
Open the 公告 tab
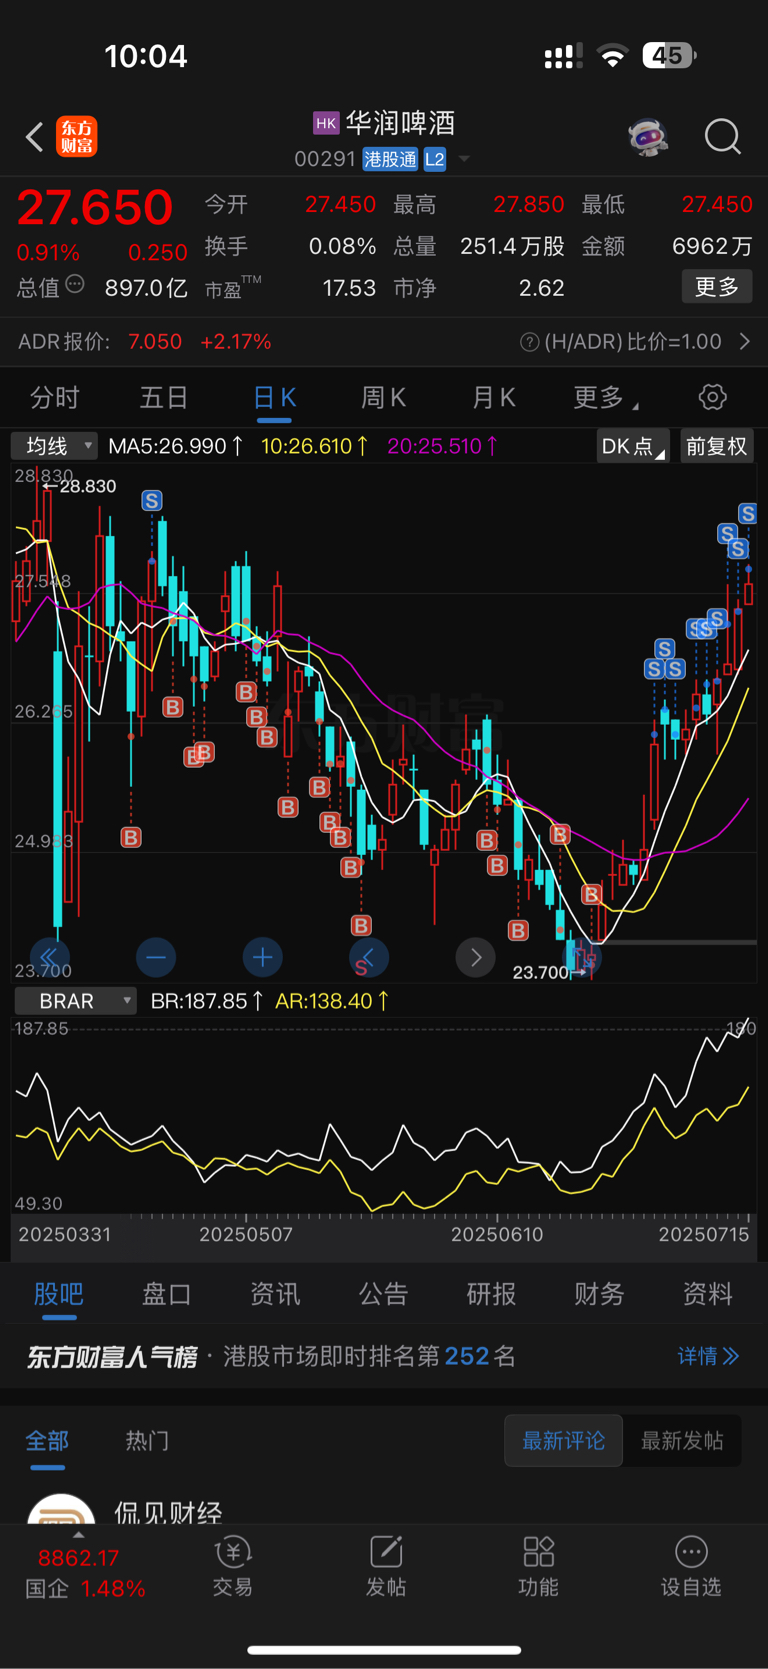tap(383, 1294)
